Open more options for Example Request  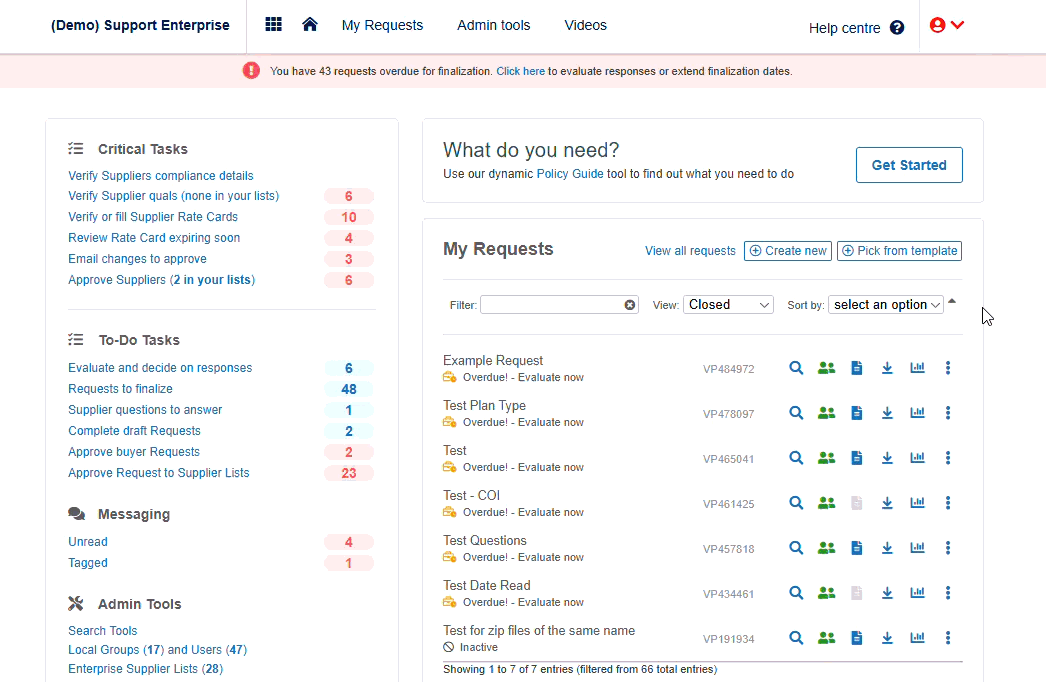click(x=948, y=368)
